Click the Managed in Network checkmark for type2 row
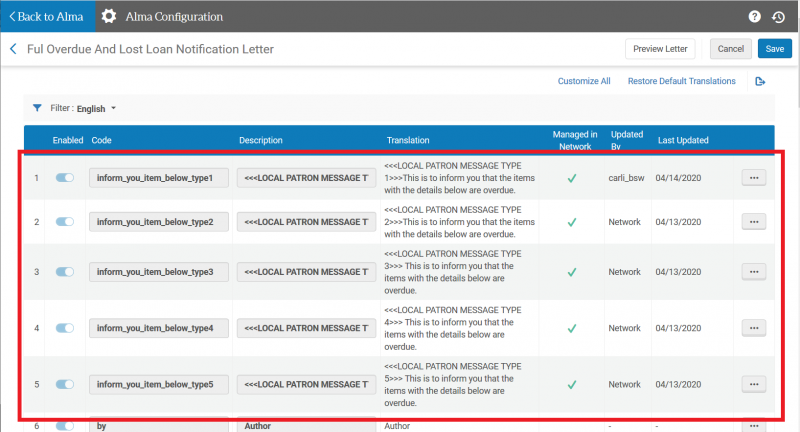 [x=572, y=222]
